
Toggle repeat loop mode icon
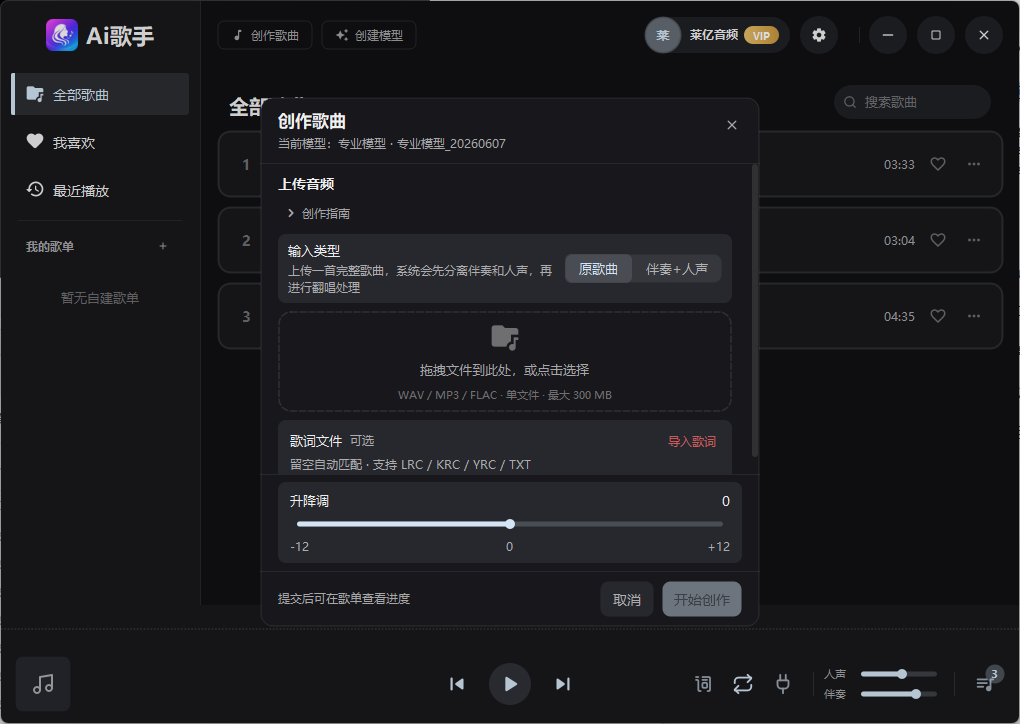[743, 684]
